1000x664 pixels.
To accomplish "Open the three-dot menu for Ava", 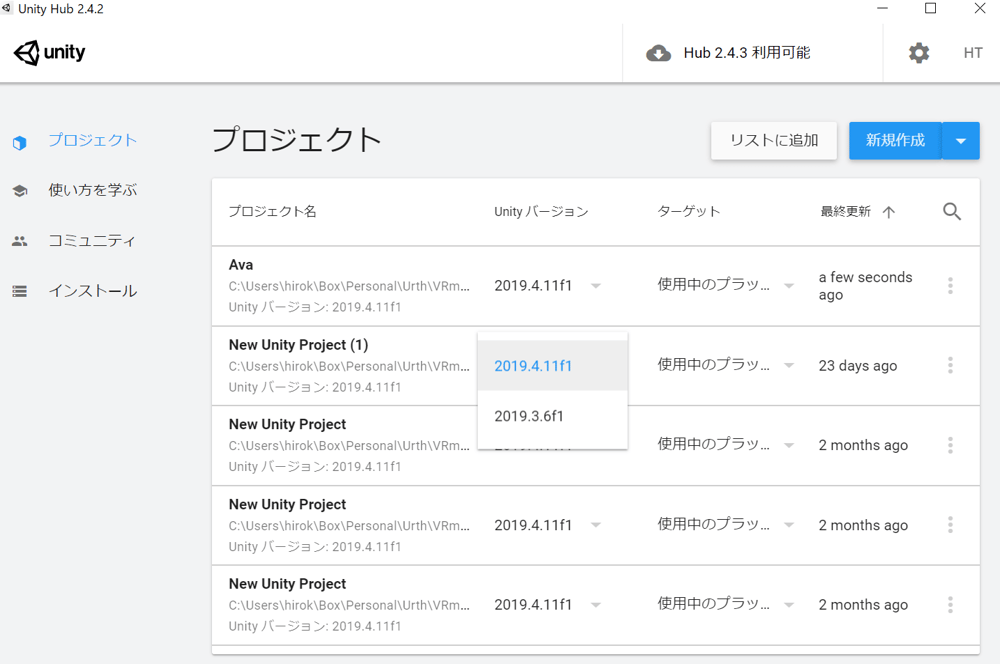I will tap(950, 286).
